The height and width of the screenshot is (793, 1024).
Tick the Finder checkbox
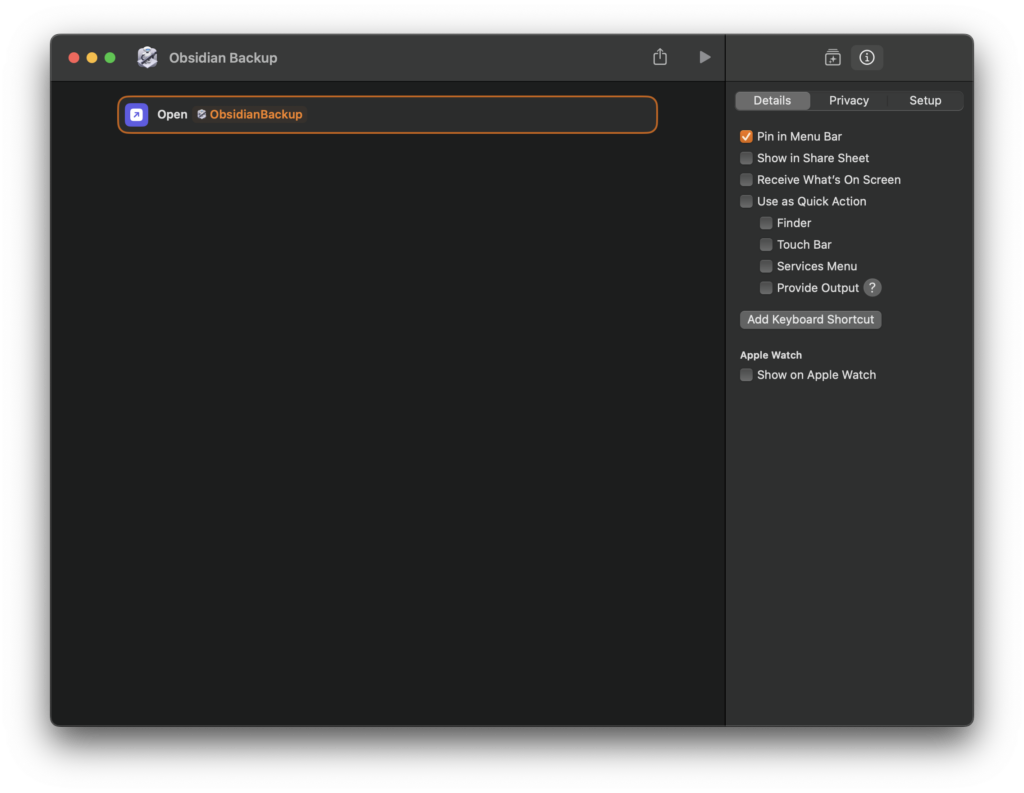click(x=766, y=223)
